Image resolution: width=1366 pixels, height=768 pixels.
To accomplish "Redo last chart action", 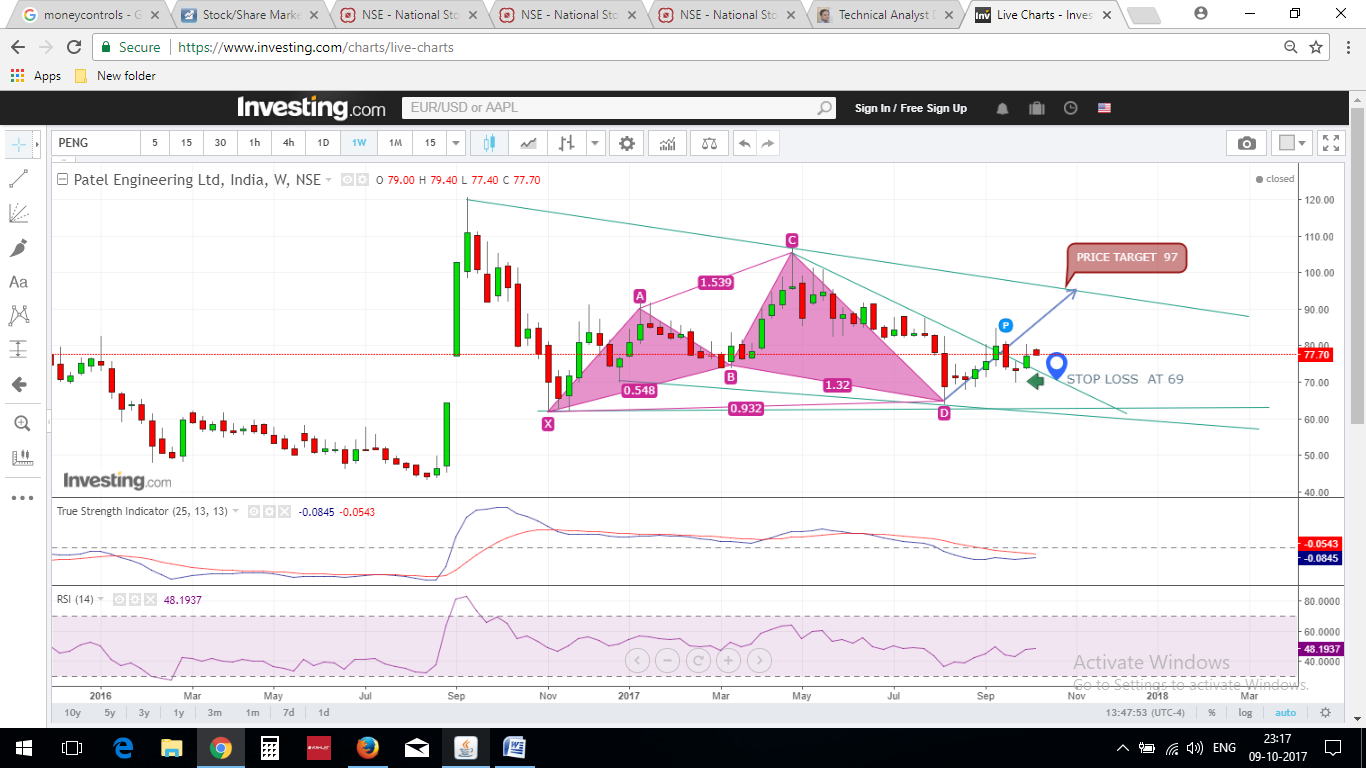I will pos(768,143).
